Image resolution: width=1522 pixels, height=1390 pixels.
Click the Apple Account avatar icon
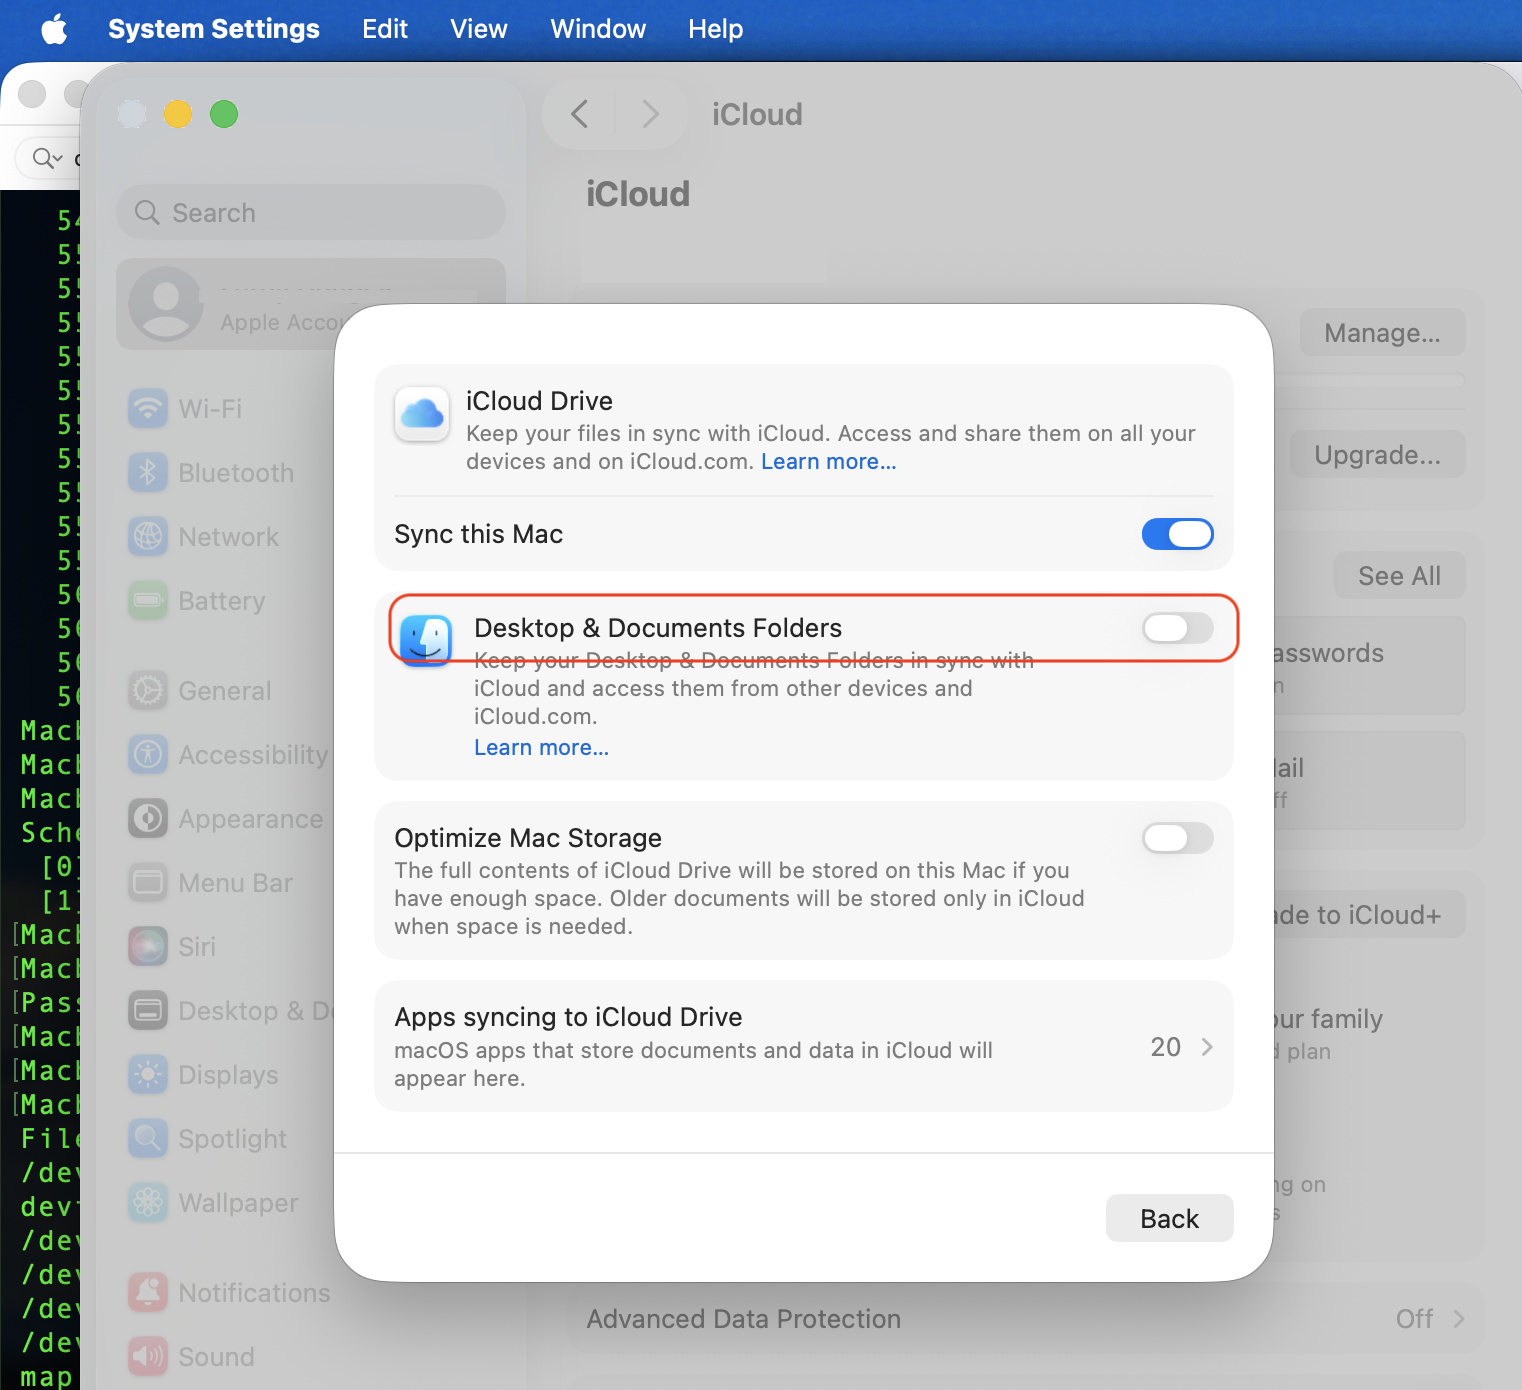click(x=166, y=304)
